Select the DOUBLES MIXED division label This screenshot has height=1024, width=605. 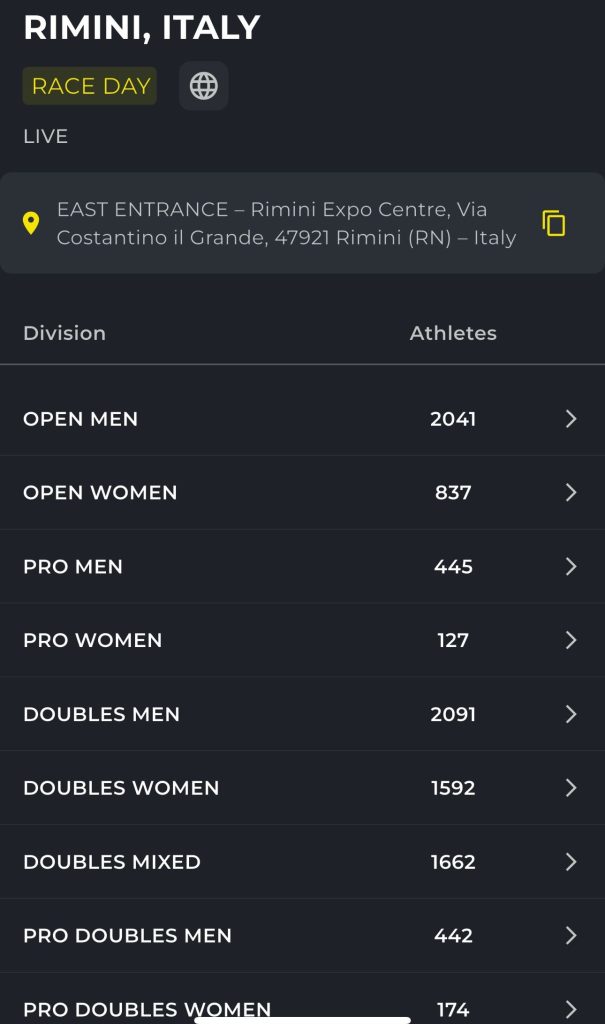[112, 861]
